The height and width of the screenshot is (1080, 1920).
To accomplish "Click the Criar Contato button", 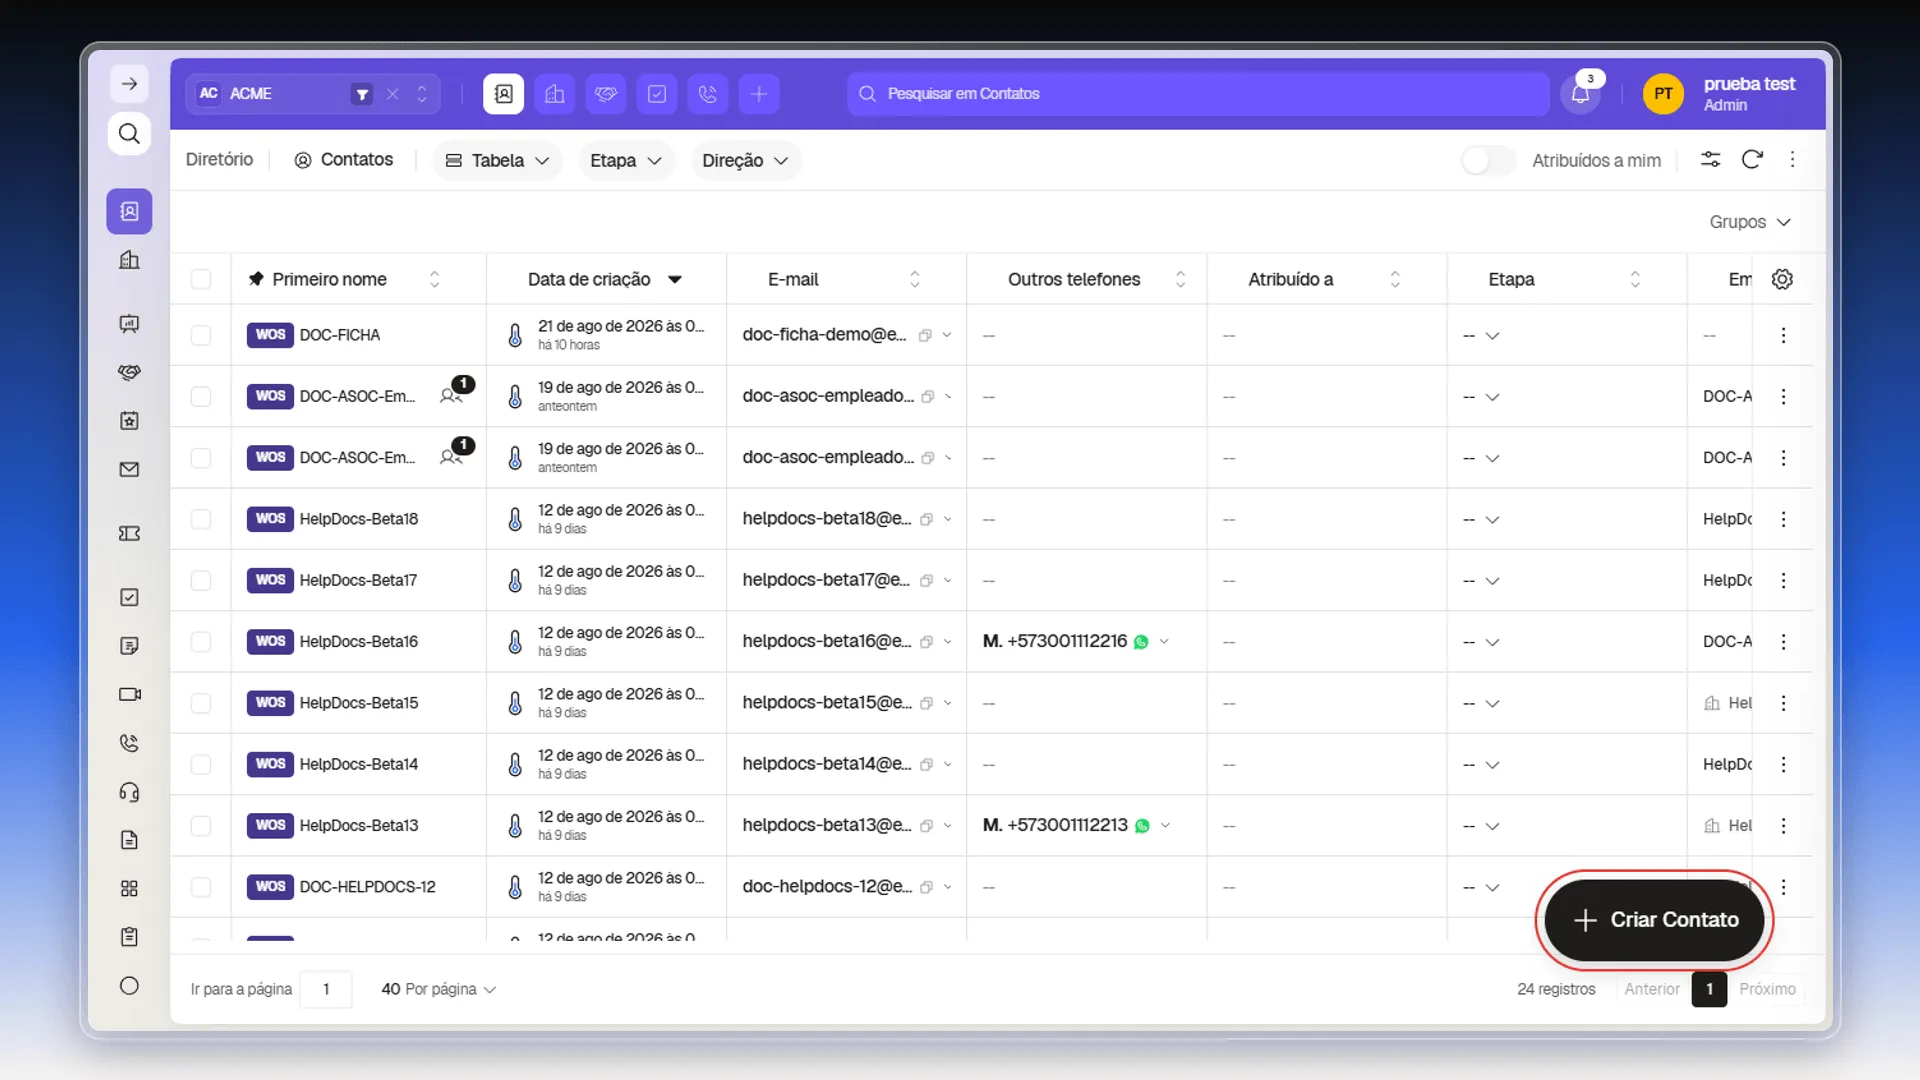I will coord(1654,920).
